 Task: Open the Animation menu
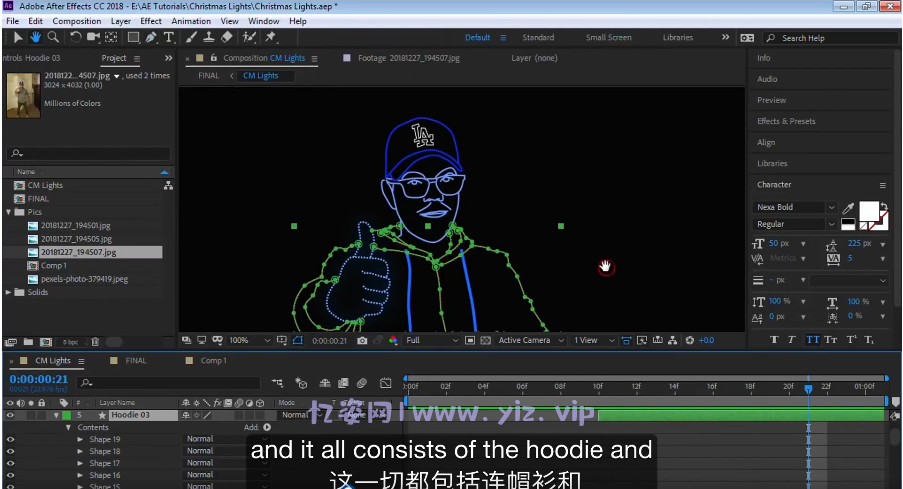tap(191, 21)
